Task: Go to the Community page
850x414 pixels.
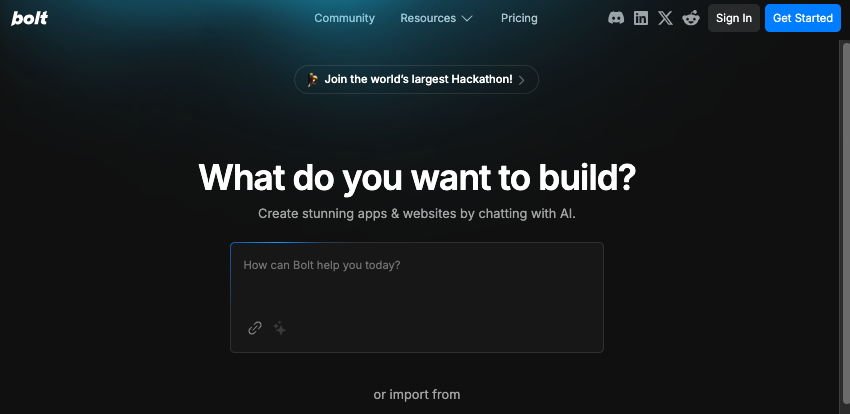Action: pos(344,18)
